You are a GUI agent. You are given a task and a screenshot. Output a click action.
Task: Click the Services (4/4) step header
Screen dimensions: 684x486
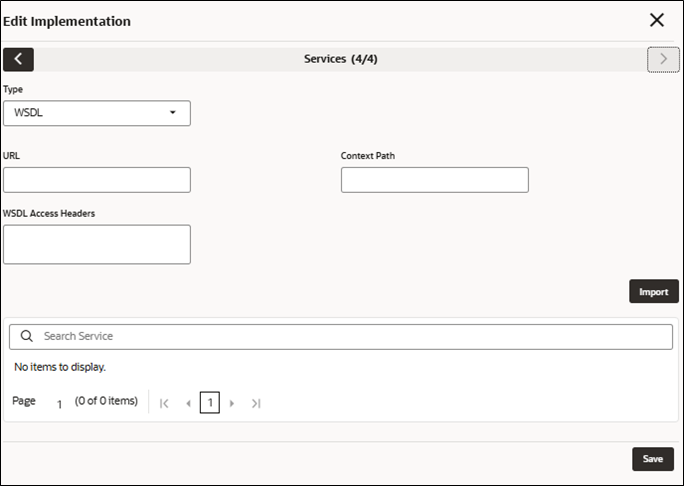coord(341,59)
